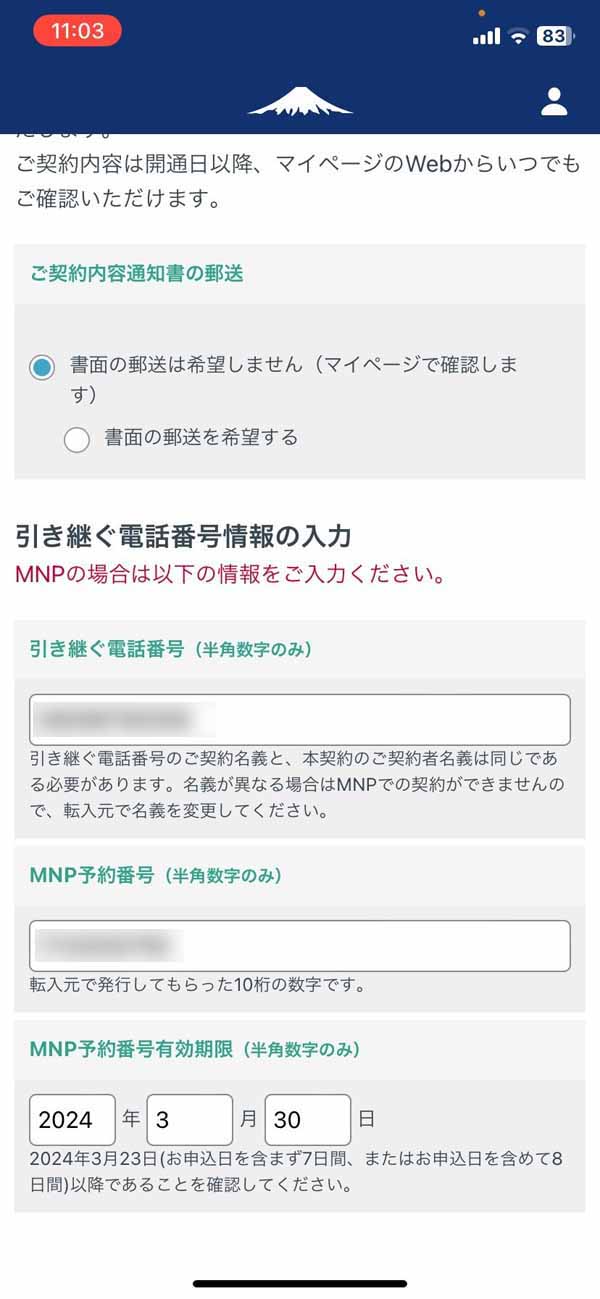Tap the masked phone number value
The width and height of the screenshot is (600, 1299).
tap(120, 718)
